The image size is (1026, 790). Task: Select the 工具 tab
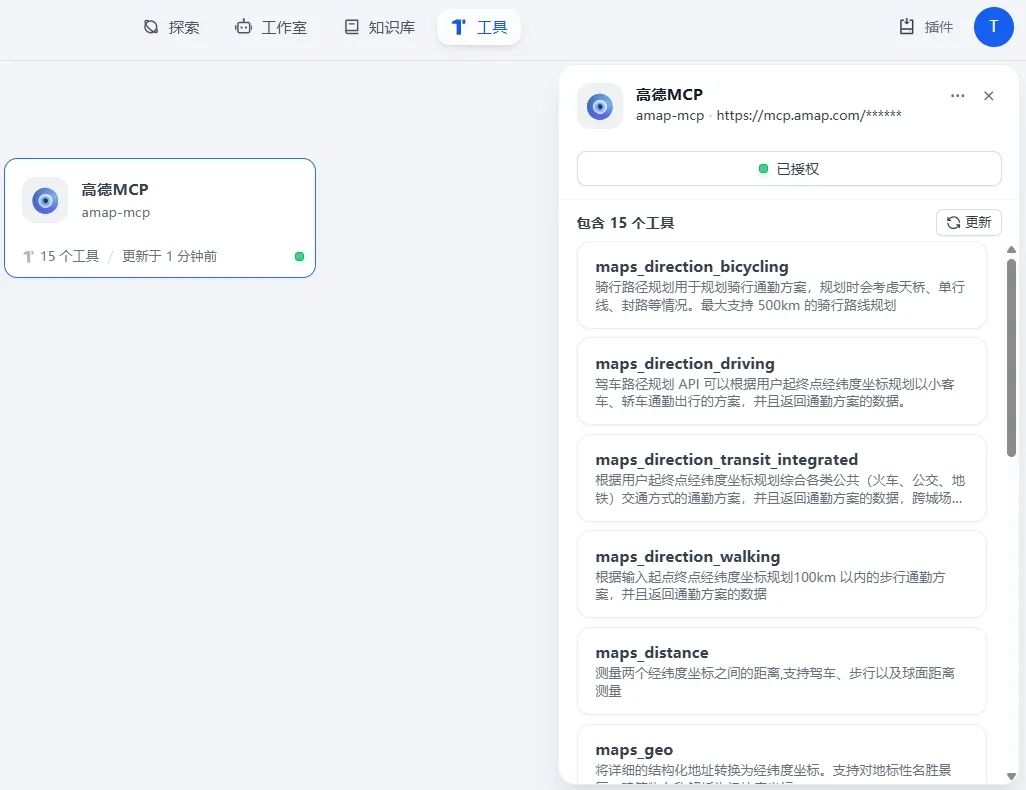point(479,27)
